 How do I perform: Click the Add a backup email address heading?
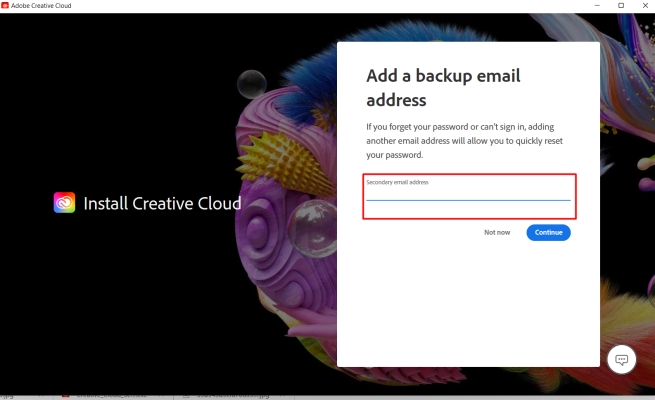click(443, 88)
